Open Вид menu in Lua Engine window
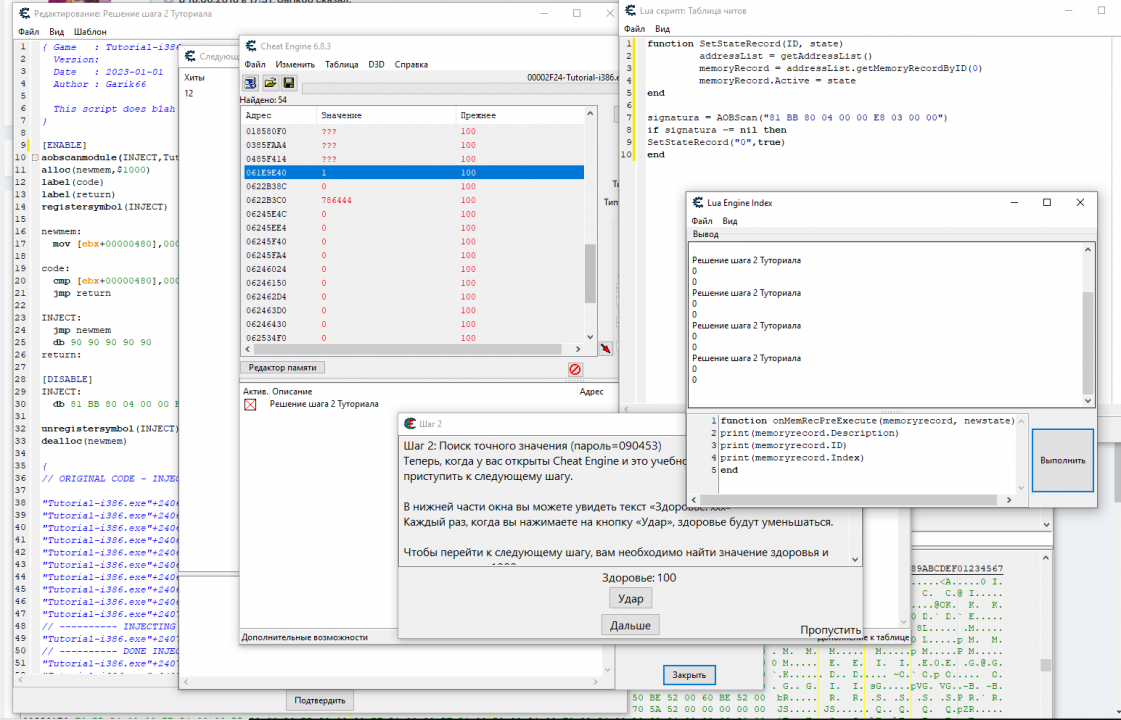 (x=730, y=221)
